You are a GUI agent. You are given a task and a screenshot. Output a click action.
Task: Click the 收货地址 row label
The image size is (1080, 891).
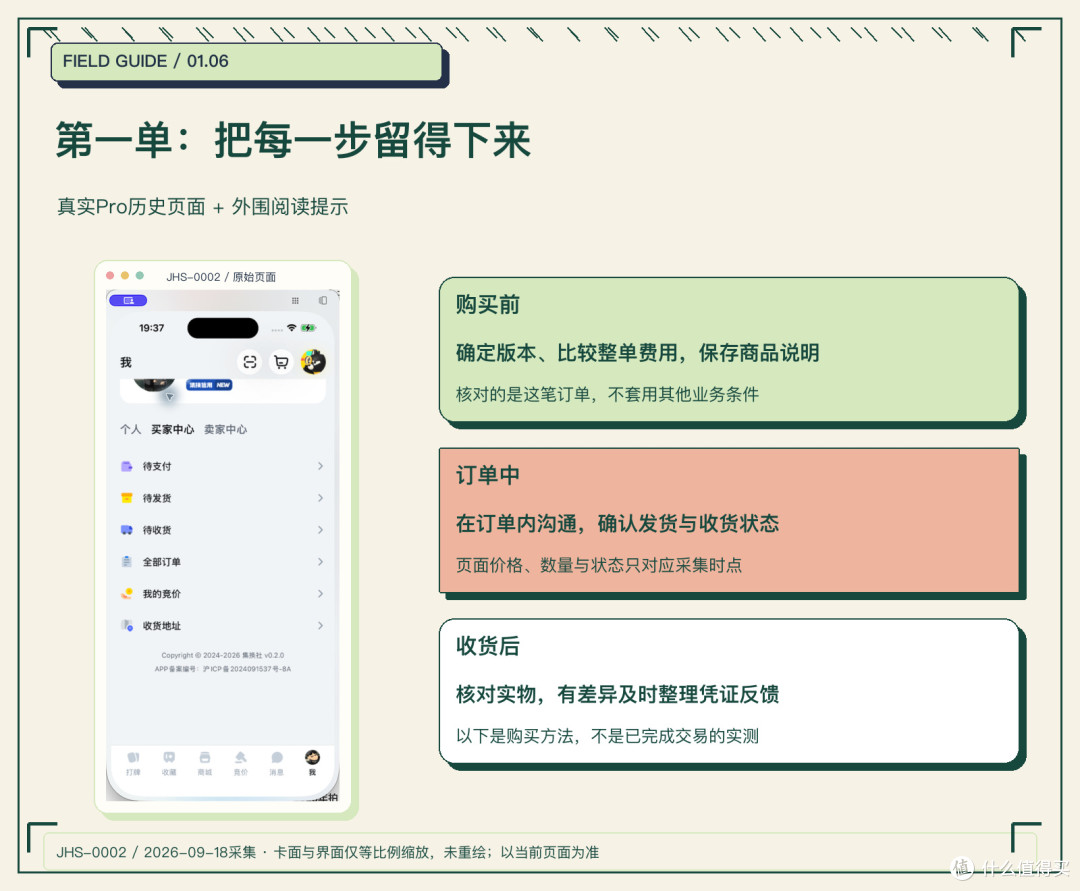(162, 625)
